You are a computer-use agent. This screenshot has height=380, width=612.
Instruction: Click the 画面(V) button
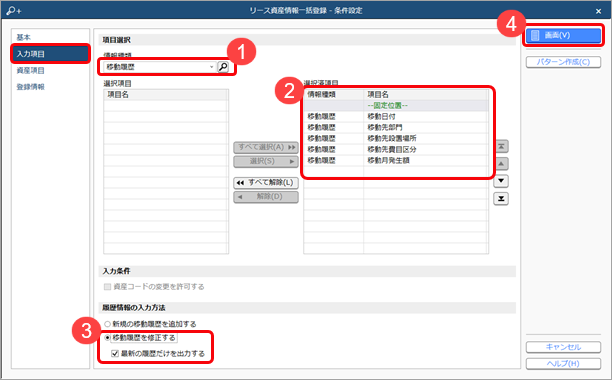(x=563, y=36)
